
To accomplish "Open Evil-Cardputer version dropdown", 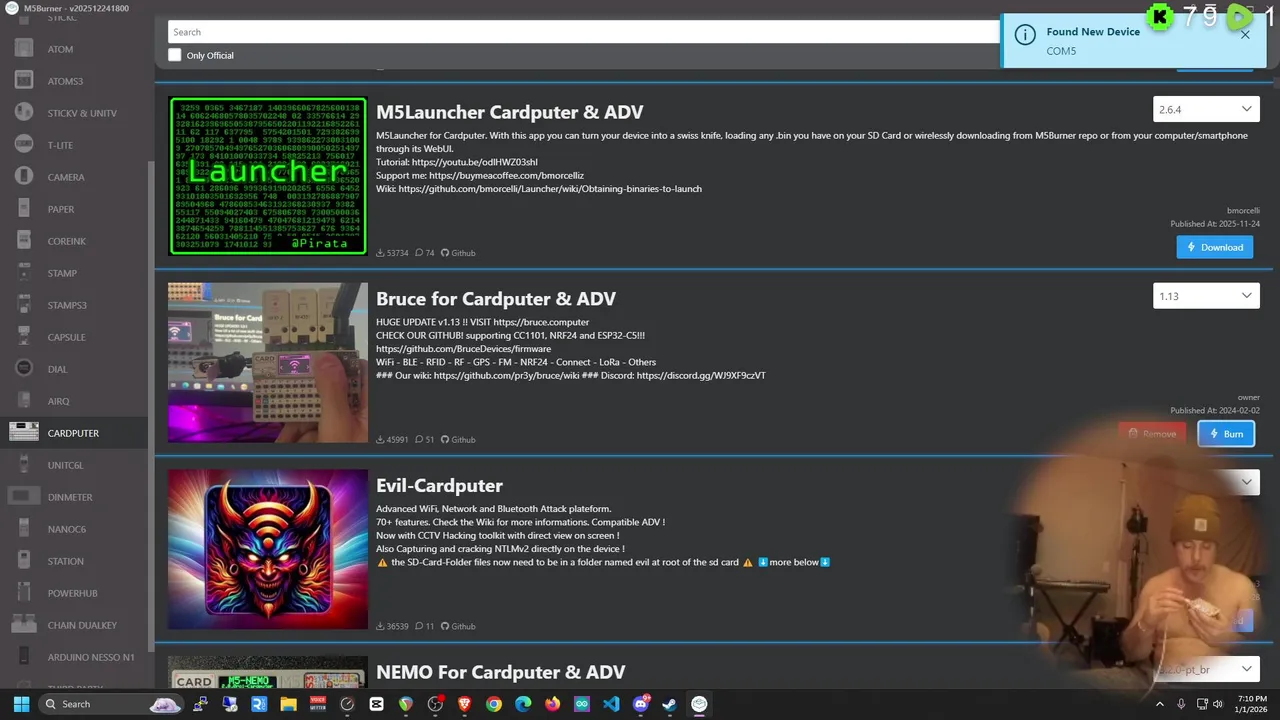I will pyautogui.click(x=1206, y=482).
